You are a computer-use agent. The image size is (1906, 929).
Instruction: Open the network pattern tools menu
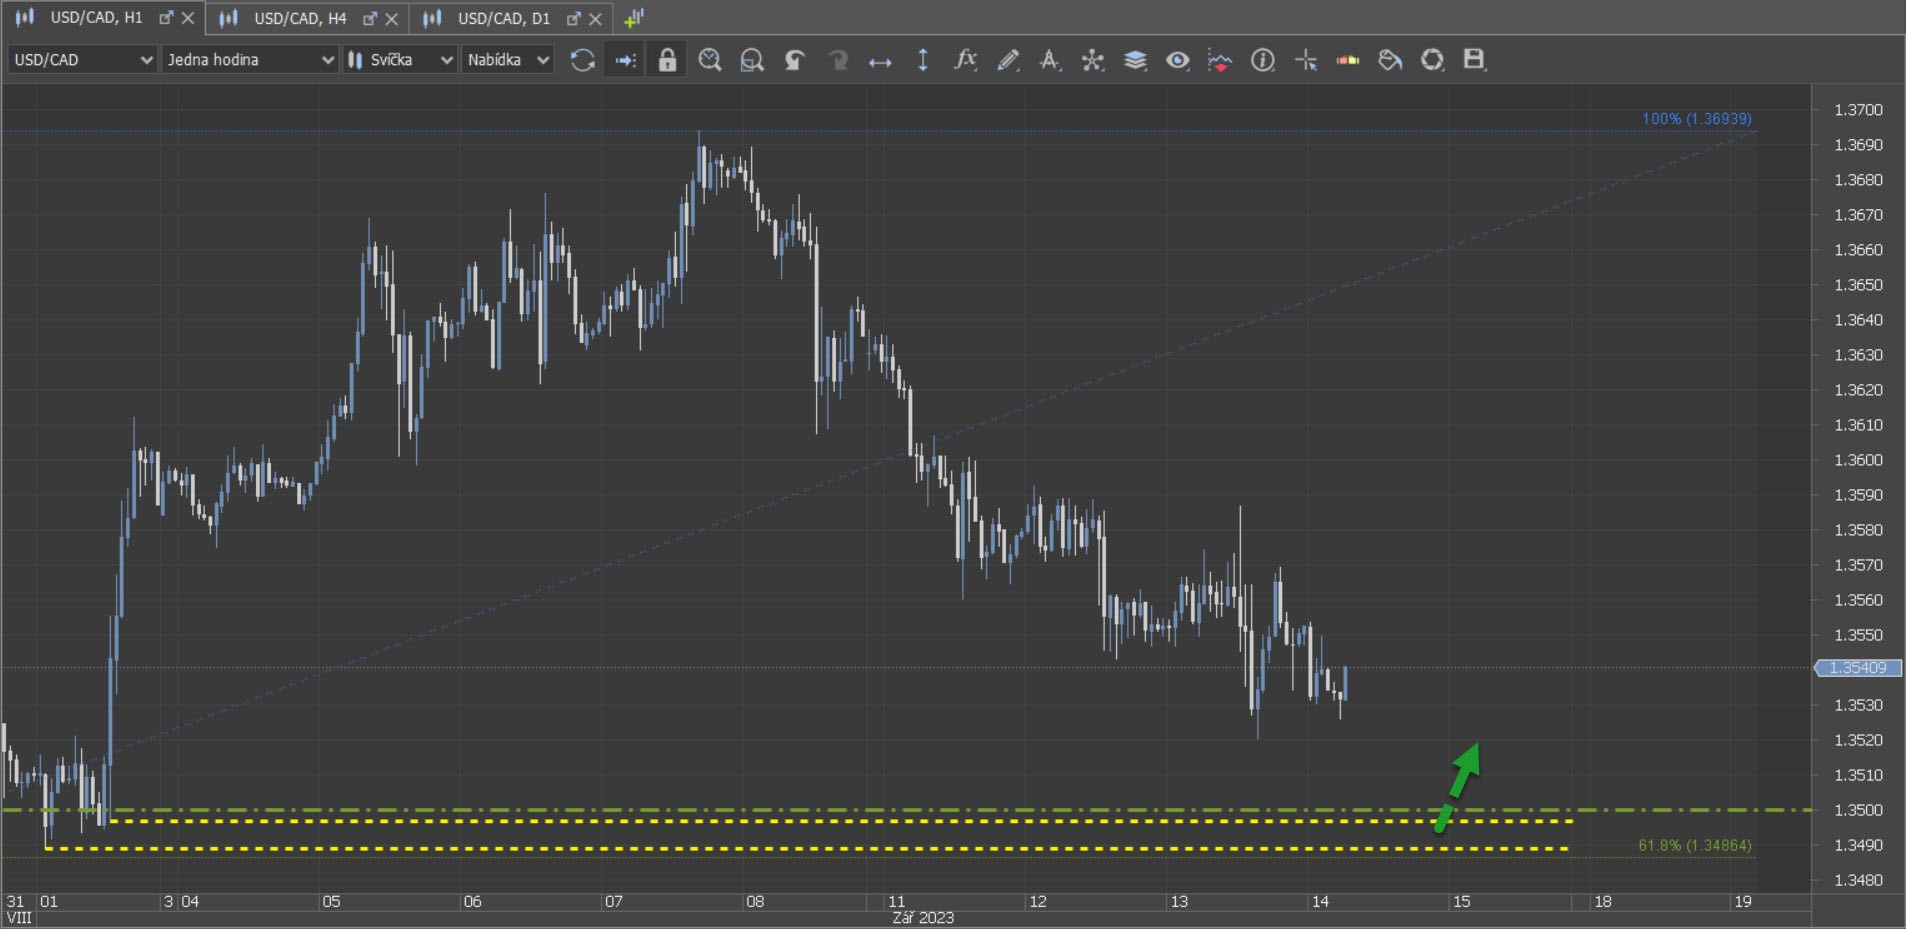[x=1093, y=60]
